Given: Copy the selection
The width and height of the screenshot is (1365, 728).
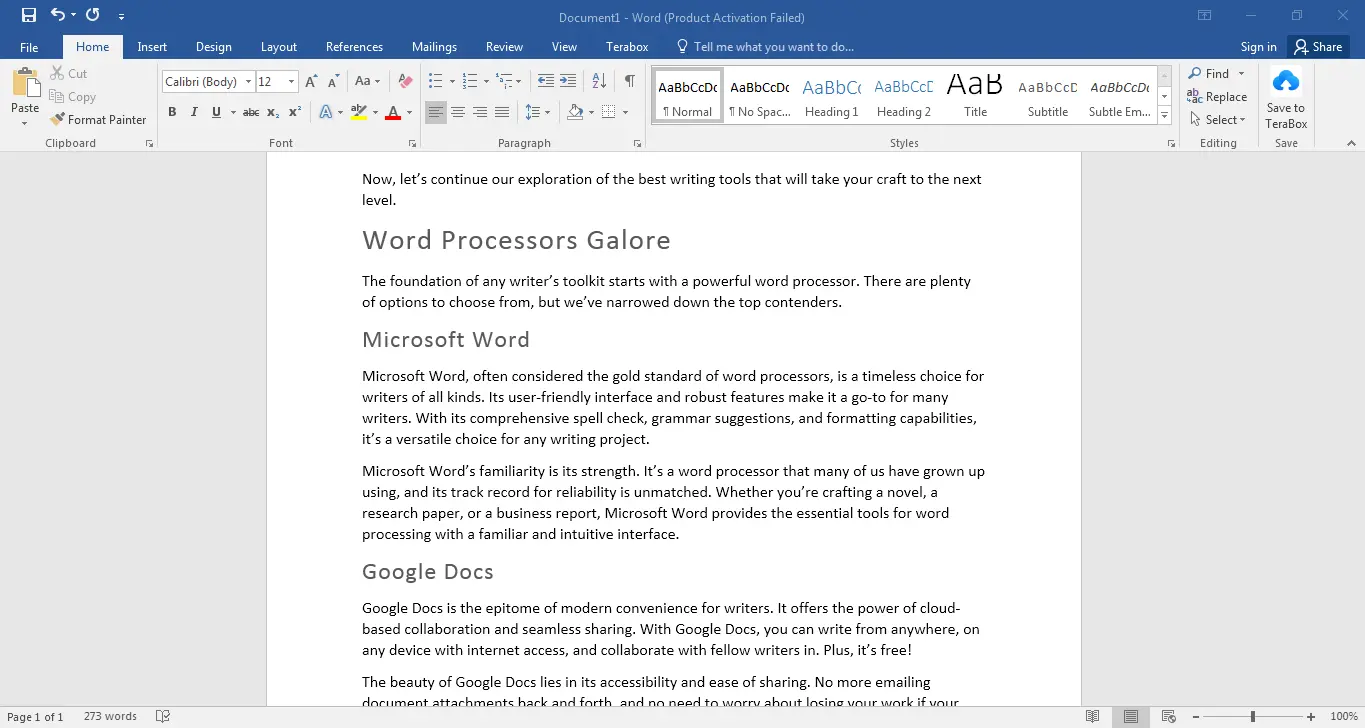Looking at the screenshot, I should tap(72, 97).
